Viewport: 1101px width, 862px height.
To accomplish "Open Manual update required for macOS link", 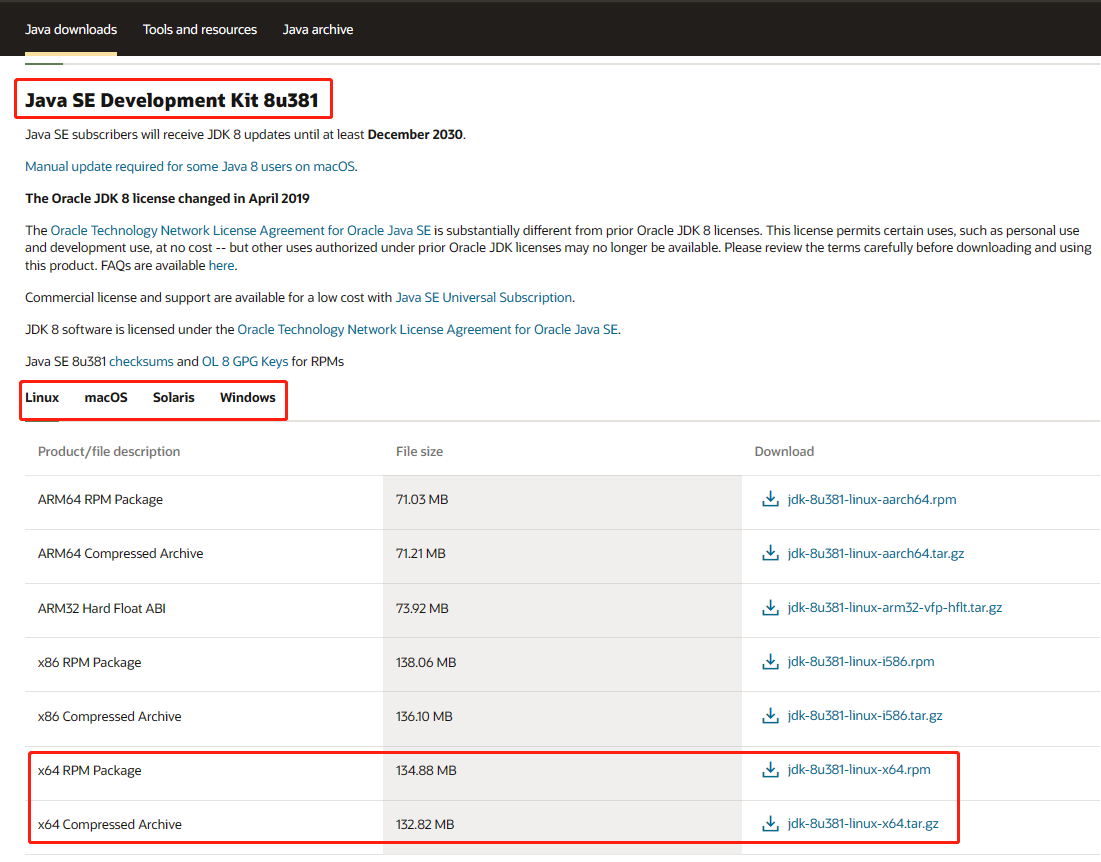I will [190, 166].
